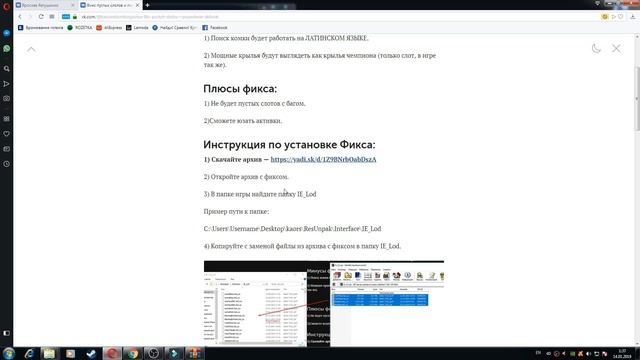Open the yadi.sk archive download link
This screenshot has width=640, height=360.
pyautogui.click(x=323, y=159)
